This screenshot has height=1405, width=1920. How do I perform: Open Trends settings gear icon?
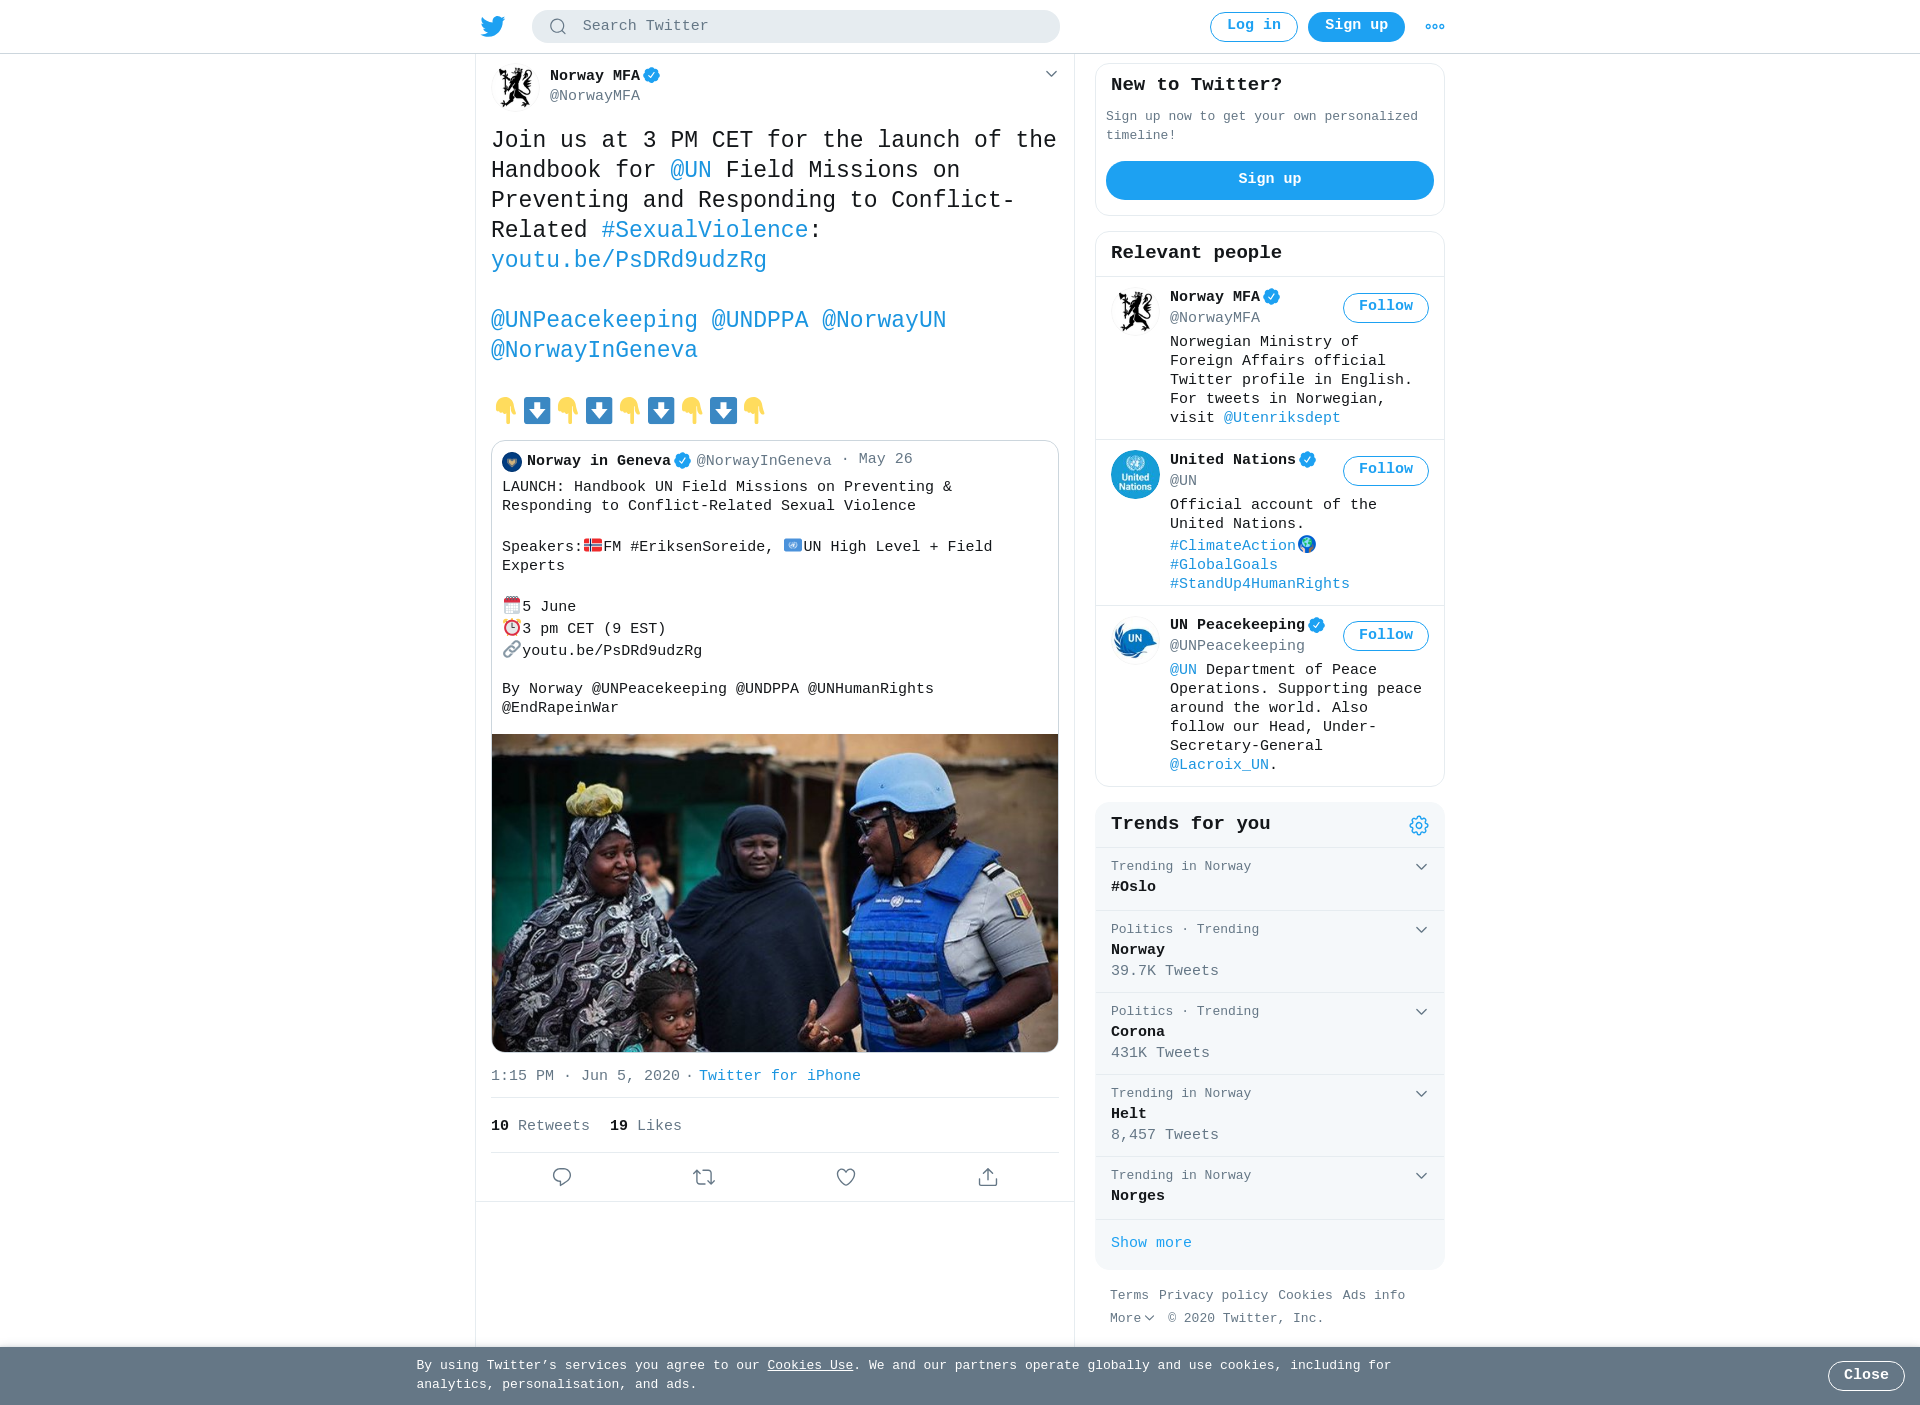[x=1419, y=825]
